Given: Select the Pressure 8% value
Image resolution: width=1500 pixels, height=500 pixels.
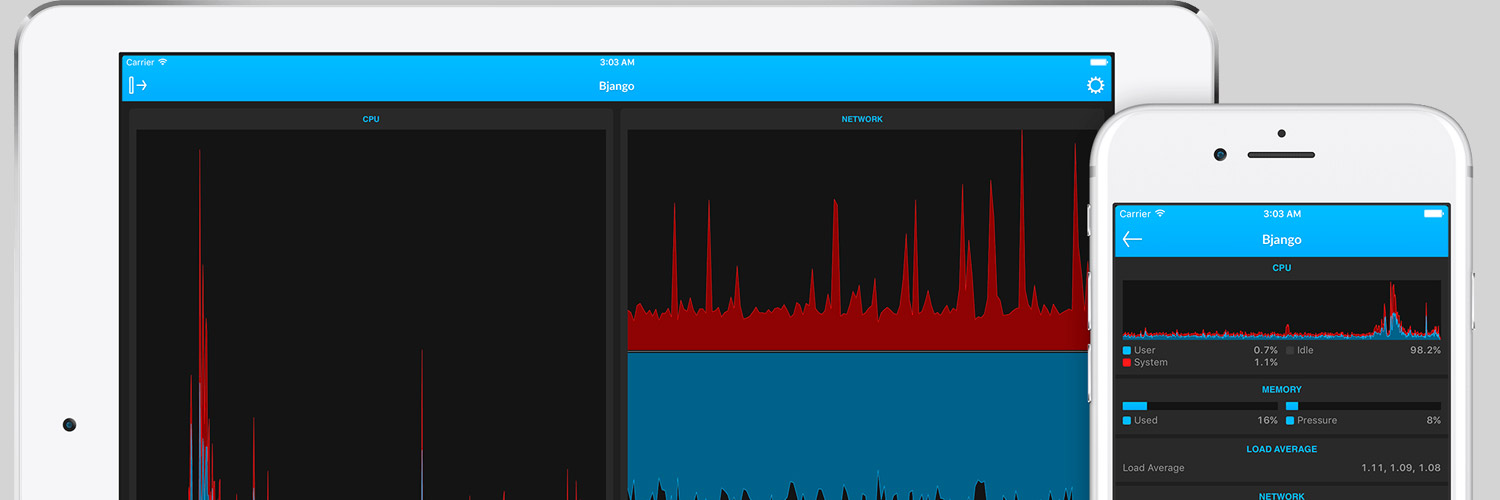Looking at the screenshot, I should point(1434,421).
